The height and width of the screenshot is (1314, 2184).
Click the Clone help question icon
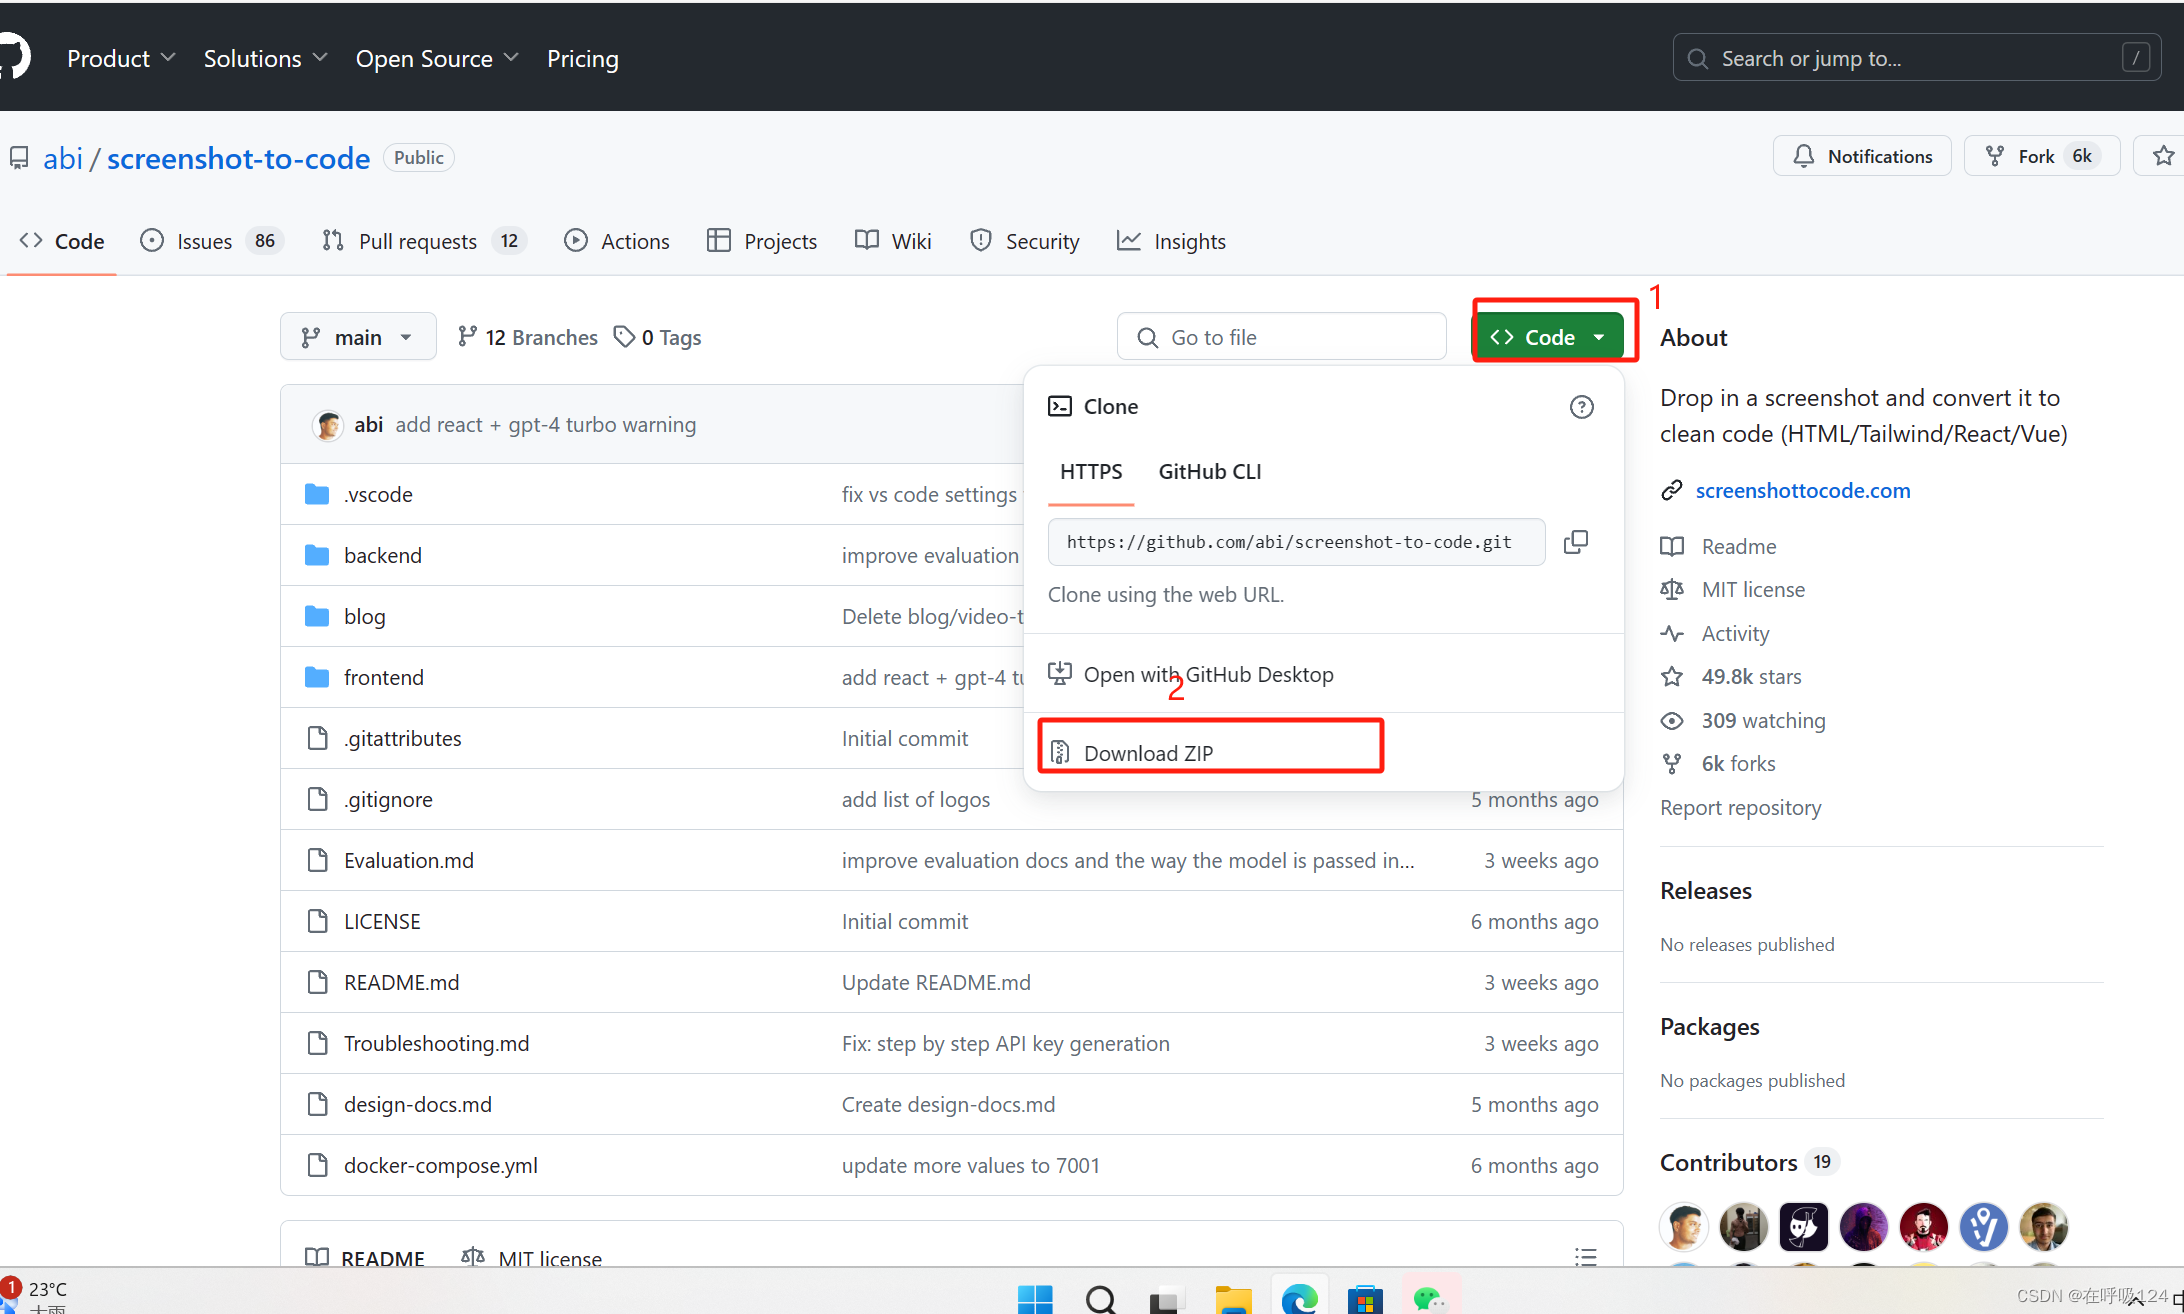(1581, 407)
